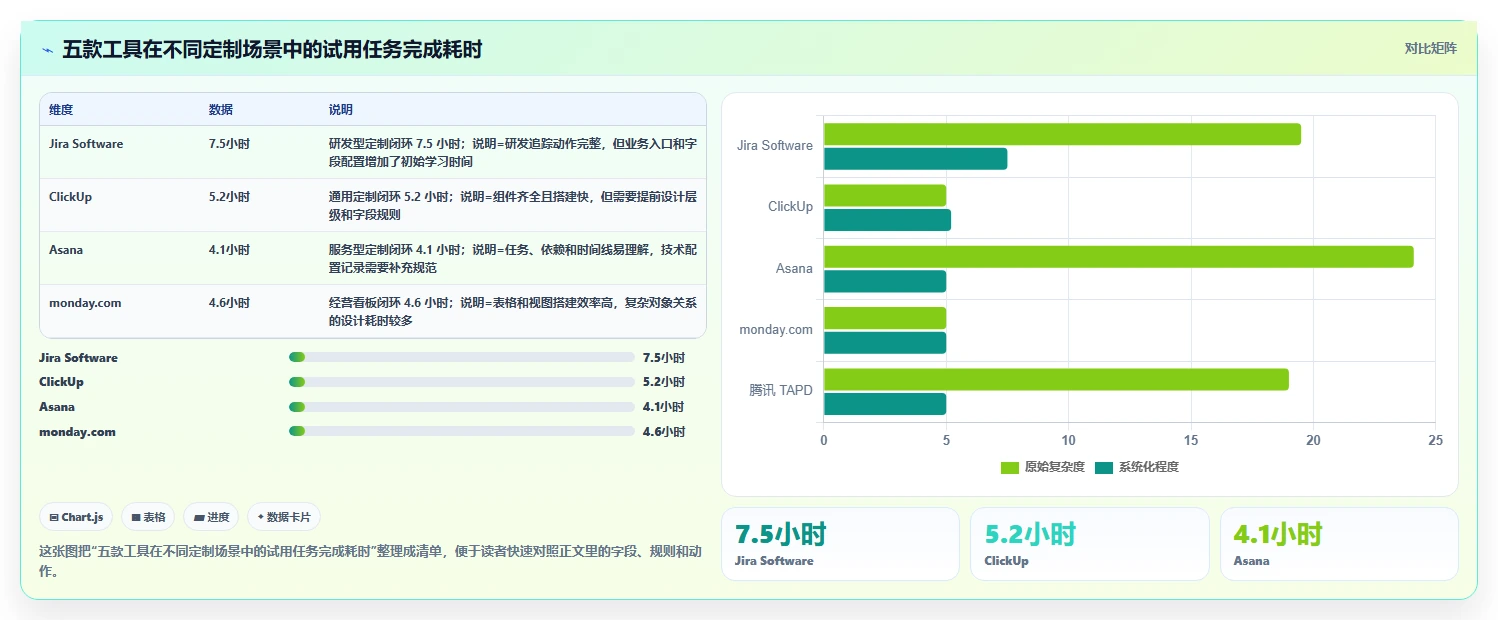Select the 数据卡片 chip
Image resolution: width=1498 pixels, height=620 pixels.
point(284,517)
